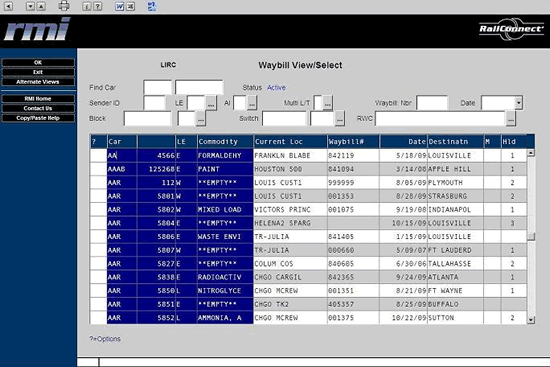
Task: Click the Waybill# column header
Action: click(x=353, y=141)
